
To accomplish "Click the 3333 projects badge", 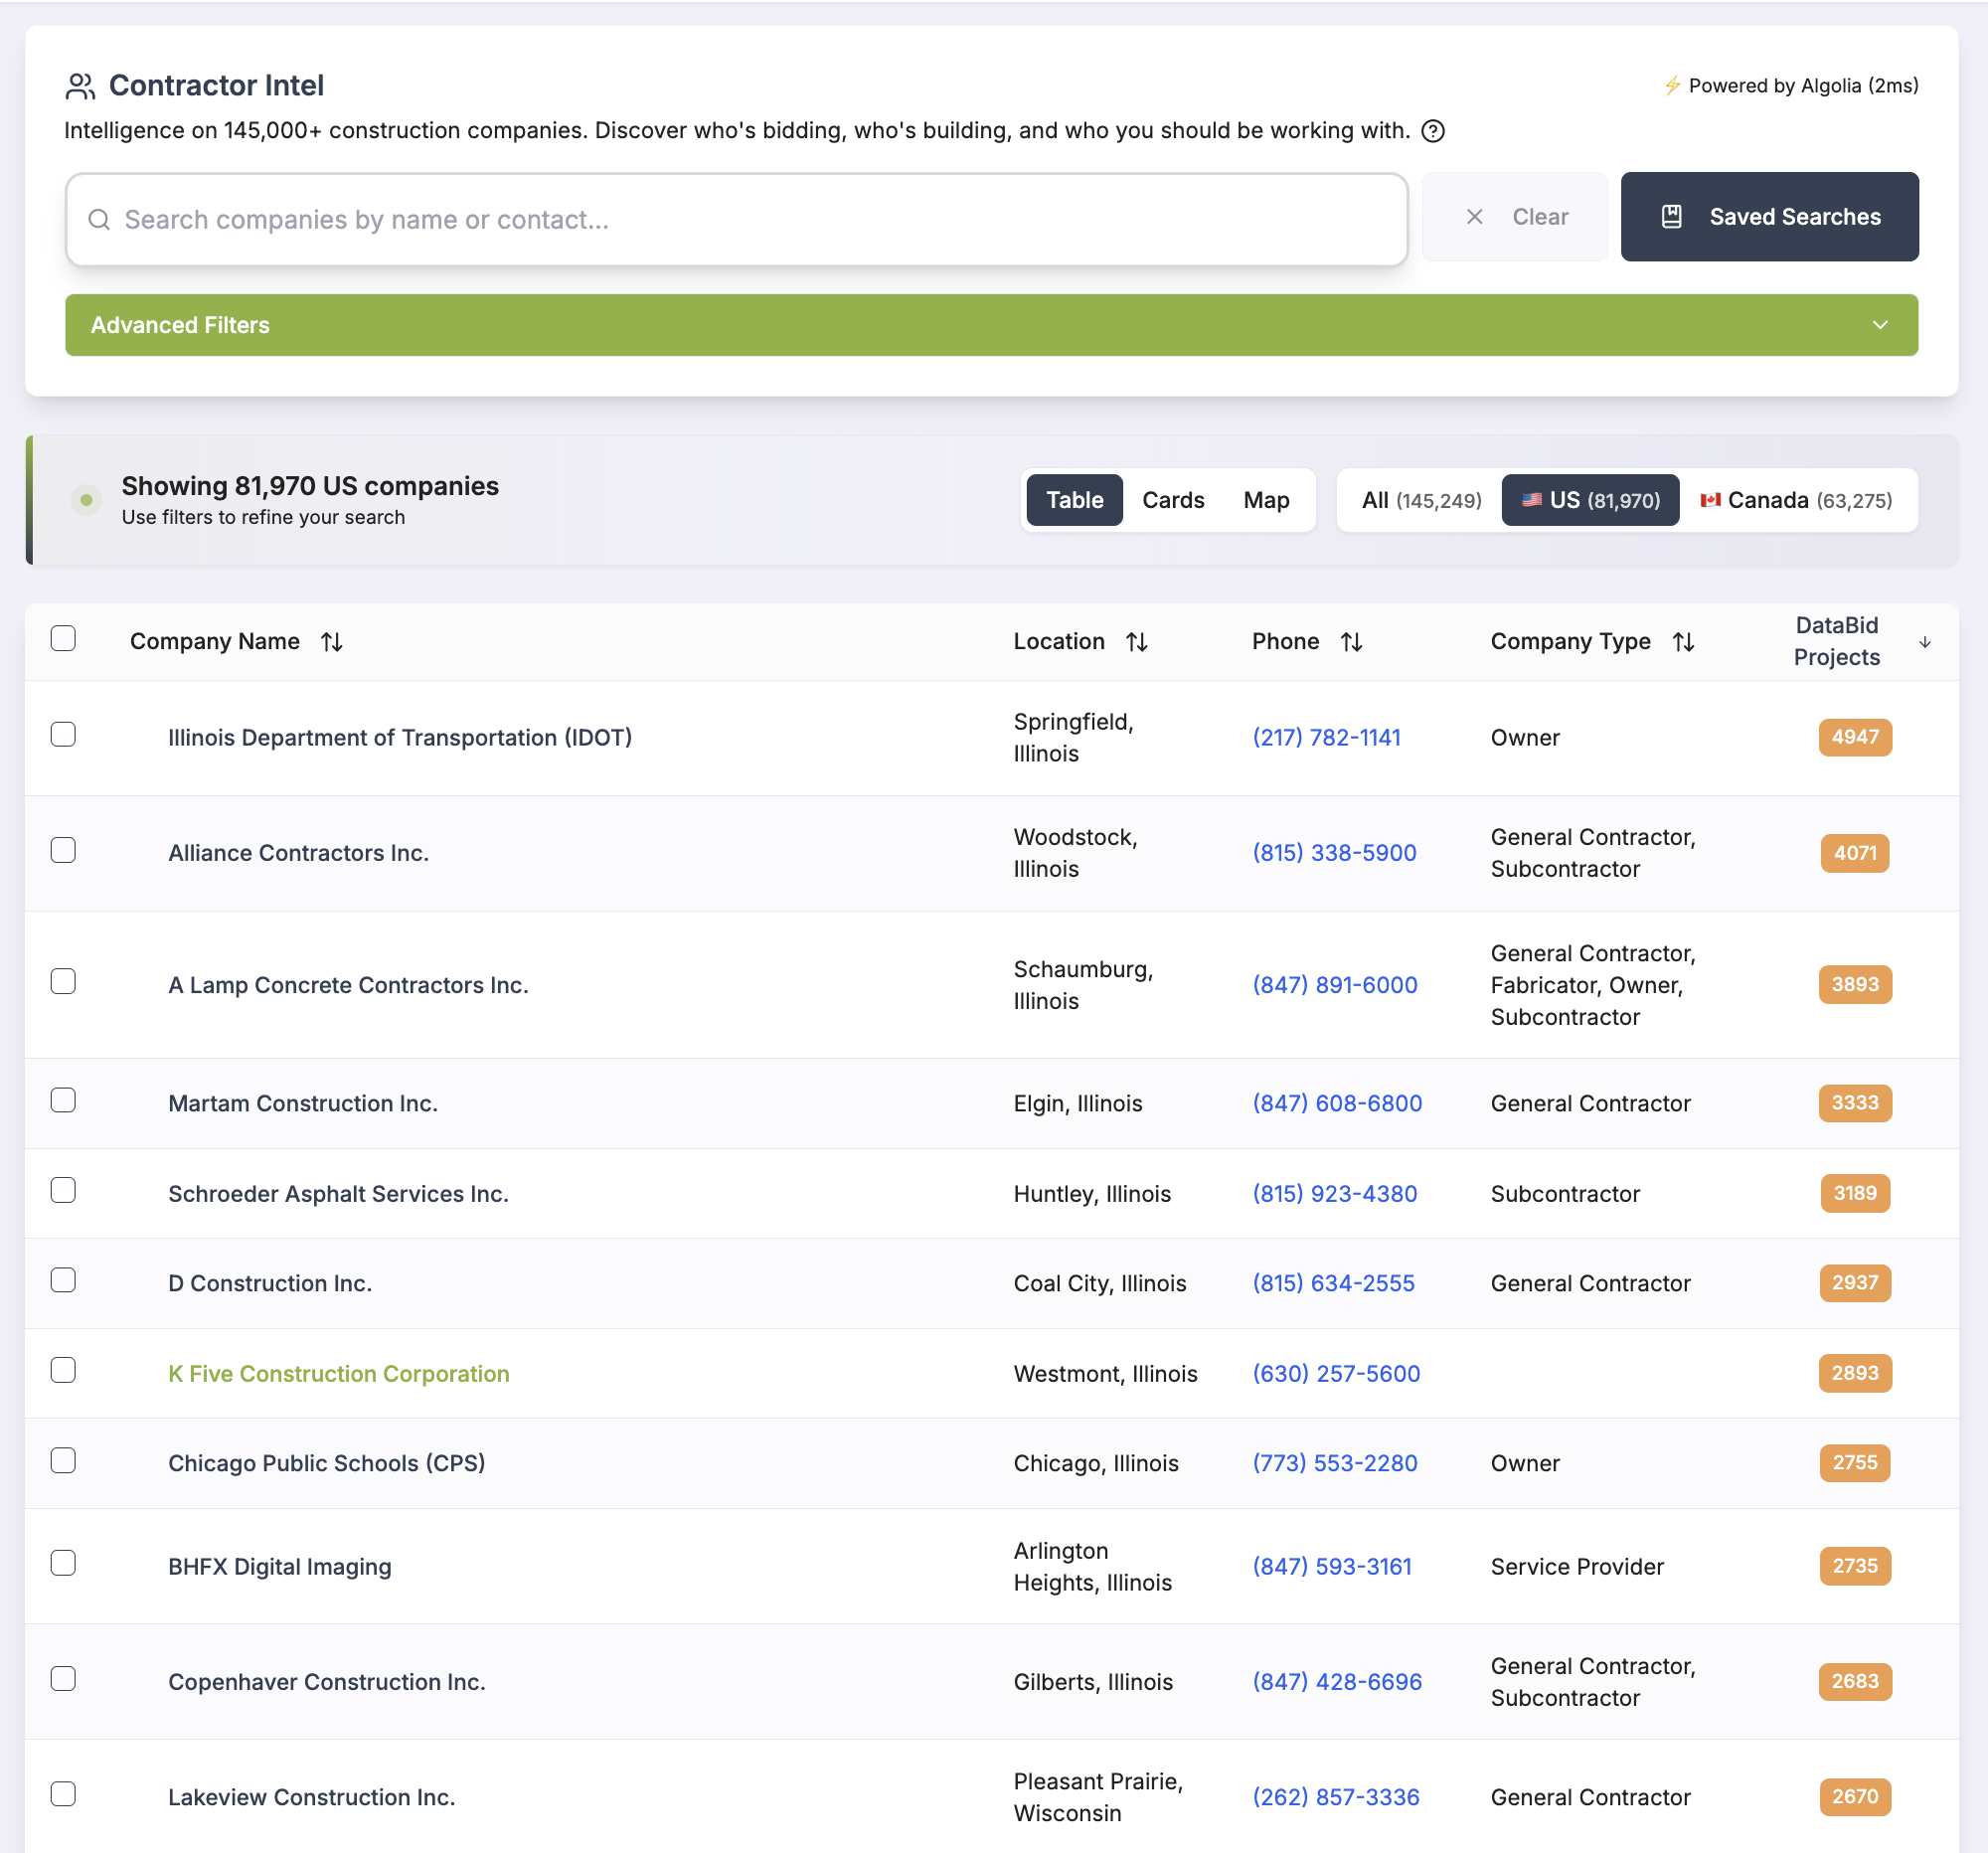I will pos(1855,1103).
